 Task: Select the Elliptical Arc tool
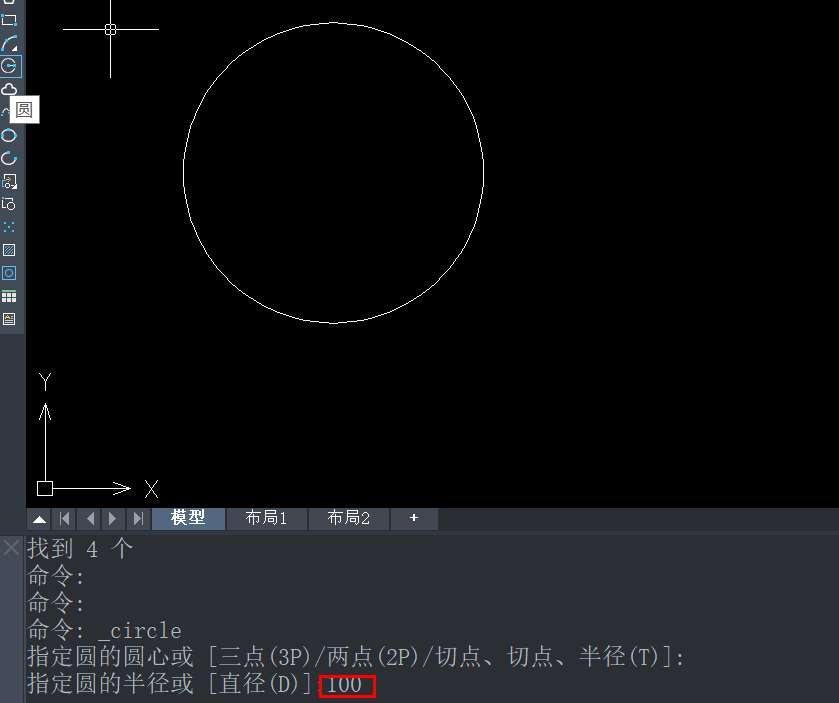pyautogui.click(x=9, y=158)
